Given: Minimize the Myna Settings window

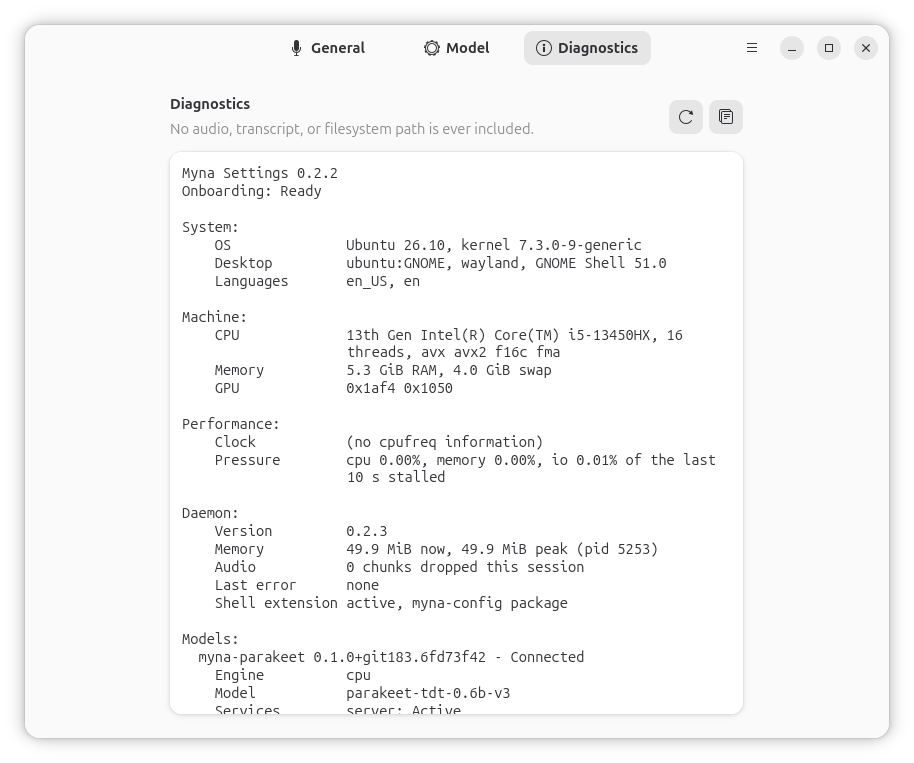Looking at the screenshot, I should point(792,48).
